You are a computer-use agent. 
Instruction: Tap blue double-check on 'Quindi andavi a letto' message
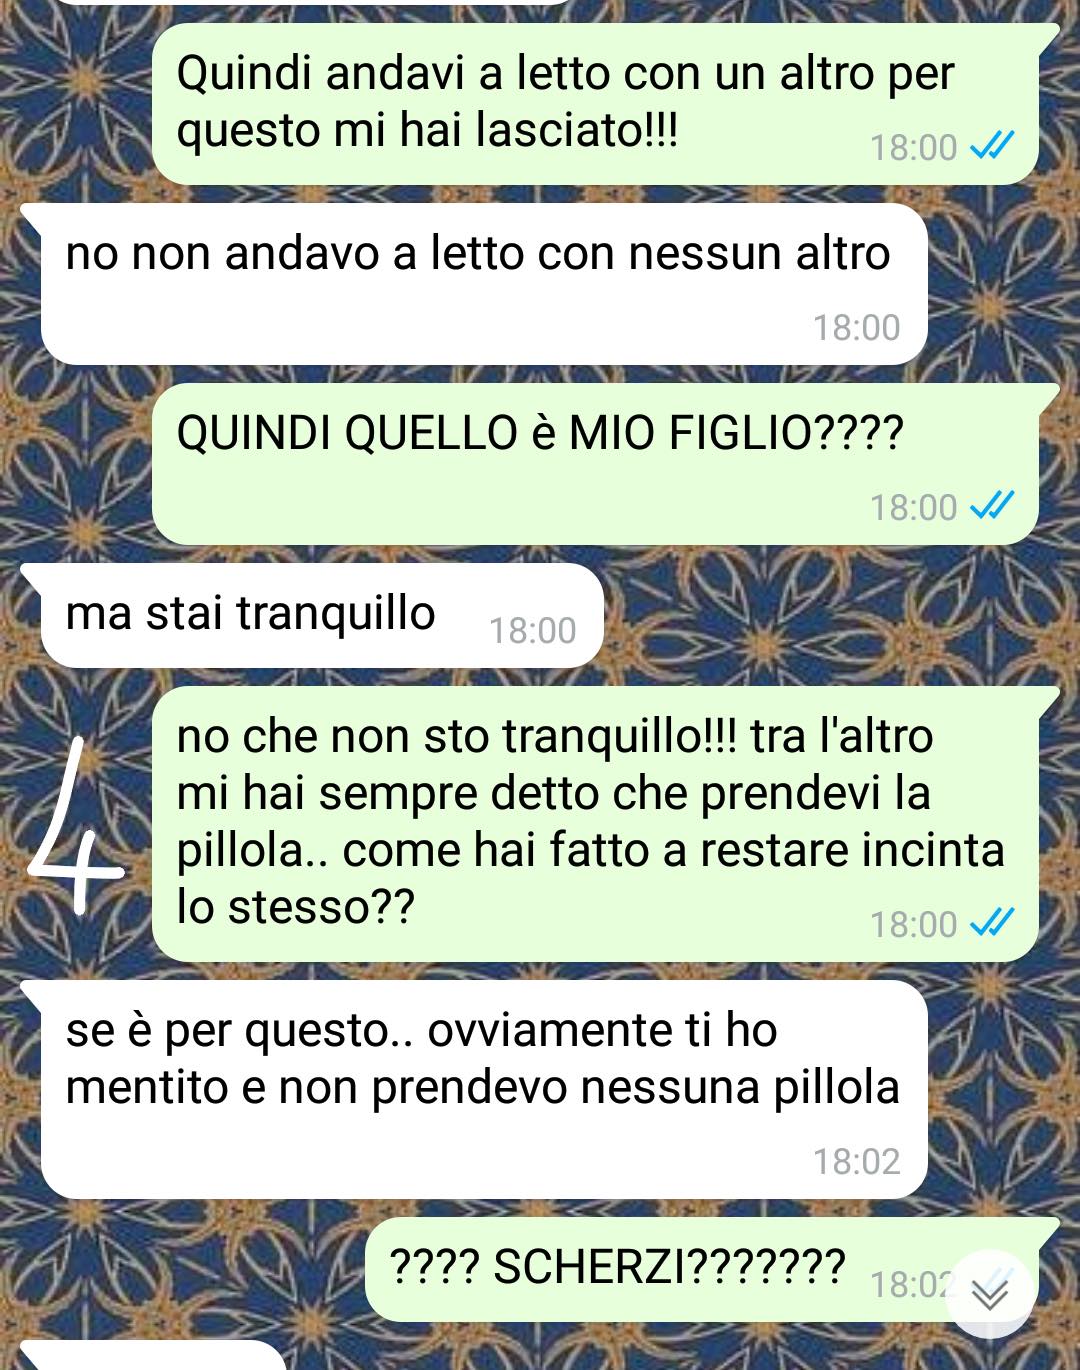click(992, 146)
